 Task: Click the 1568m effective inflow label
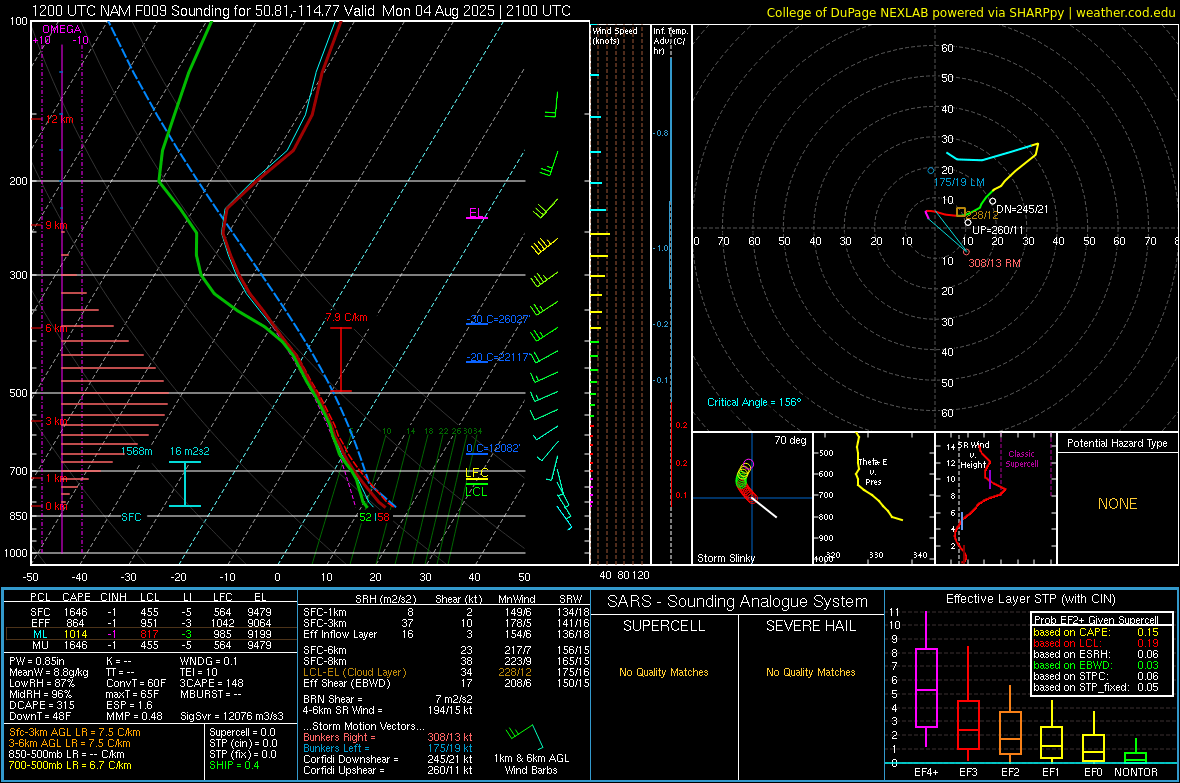(137, 452)
